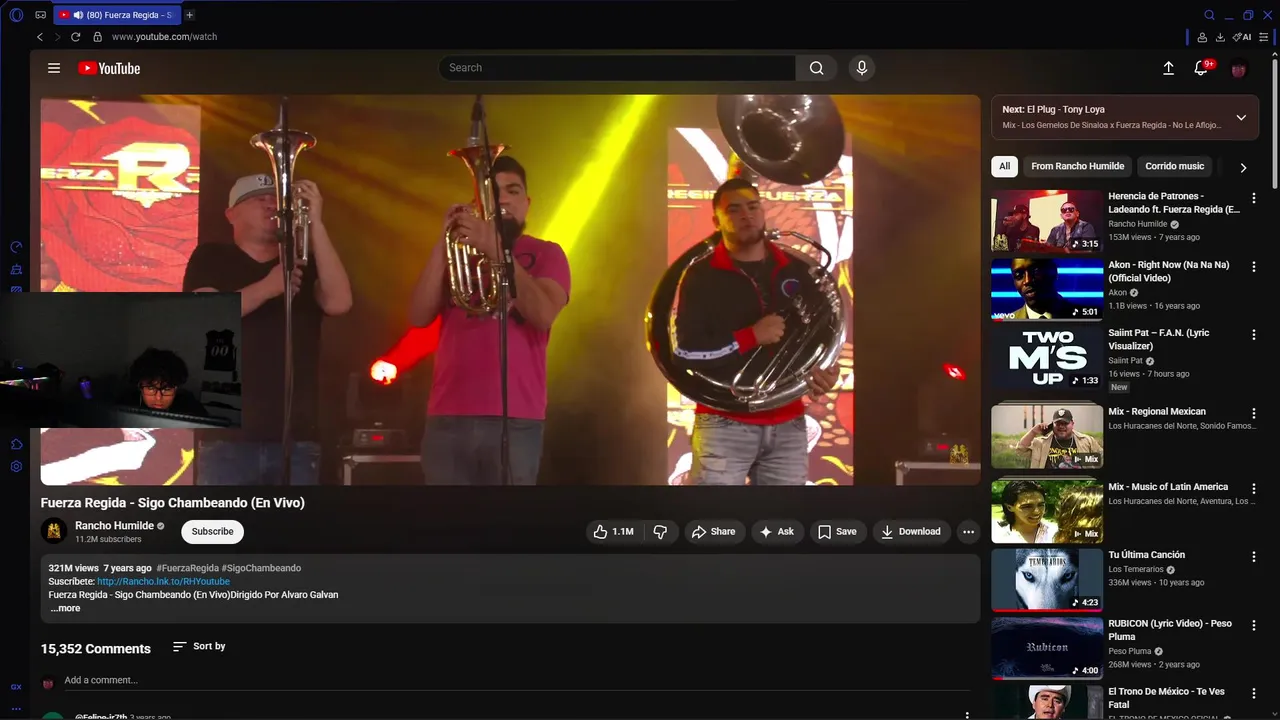Save video to playlist
The height and width of the screenshot is (720, 1280).
(837, 532)
